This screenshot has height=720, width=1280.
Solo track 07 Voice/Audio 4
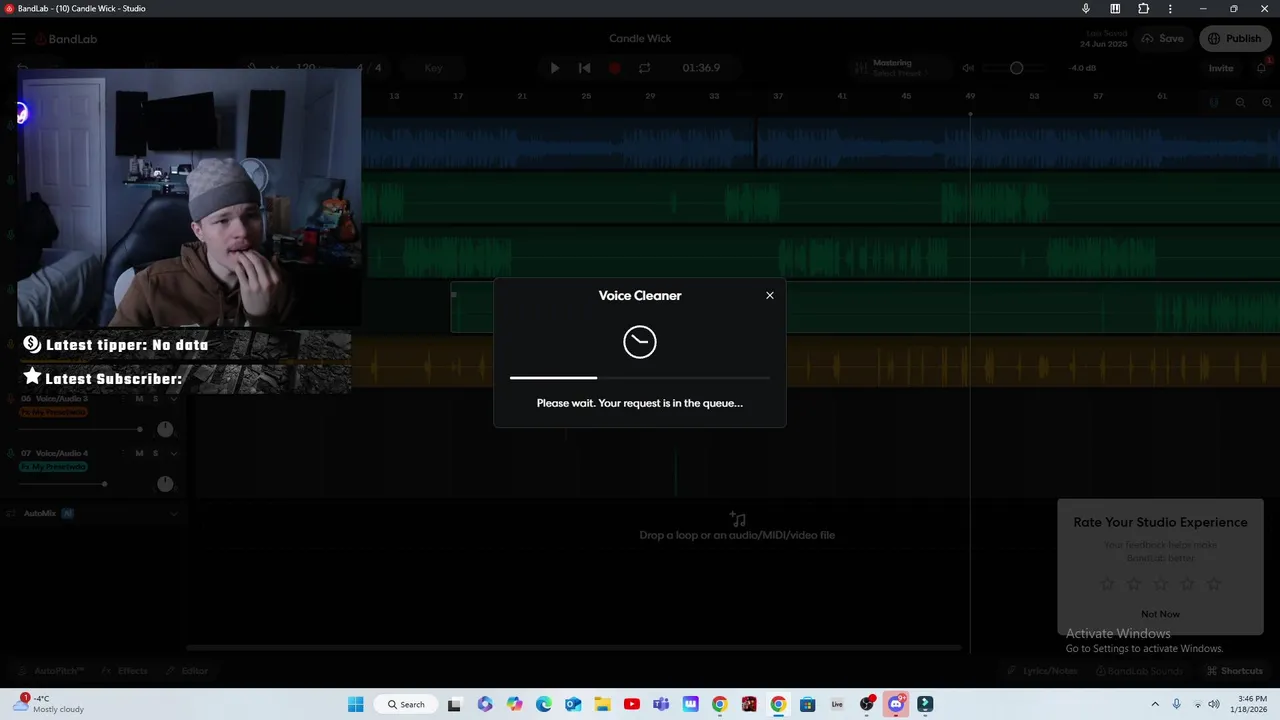coord(155,453)
